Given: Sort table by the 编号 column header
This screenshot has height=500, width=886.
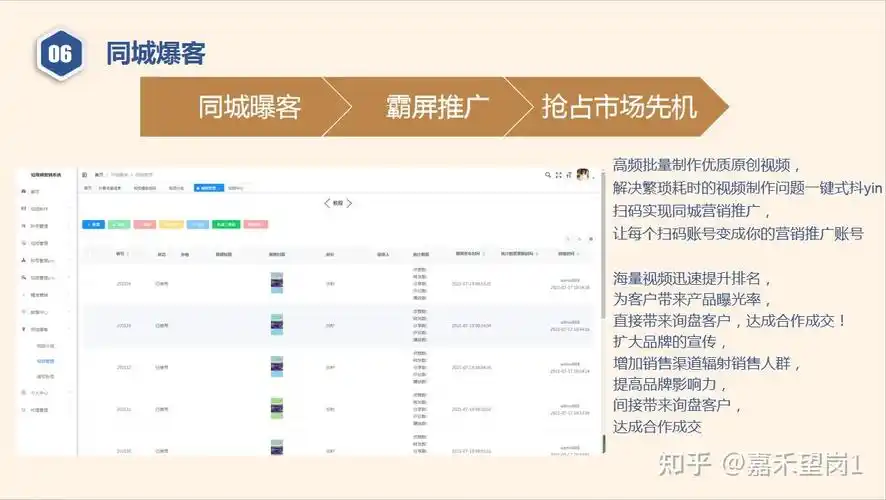Looking at the screenshot, I should (121, 254).
